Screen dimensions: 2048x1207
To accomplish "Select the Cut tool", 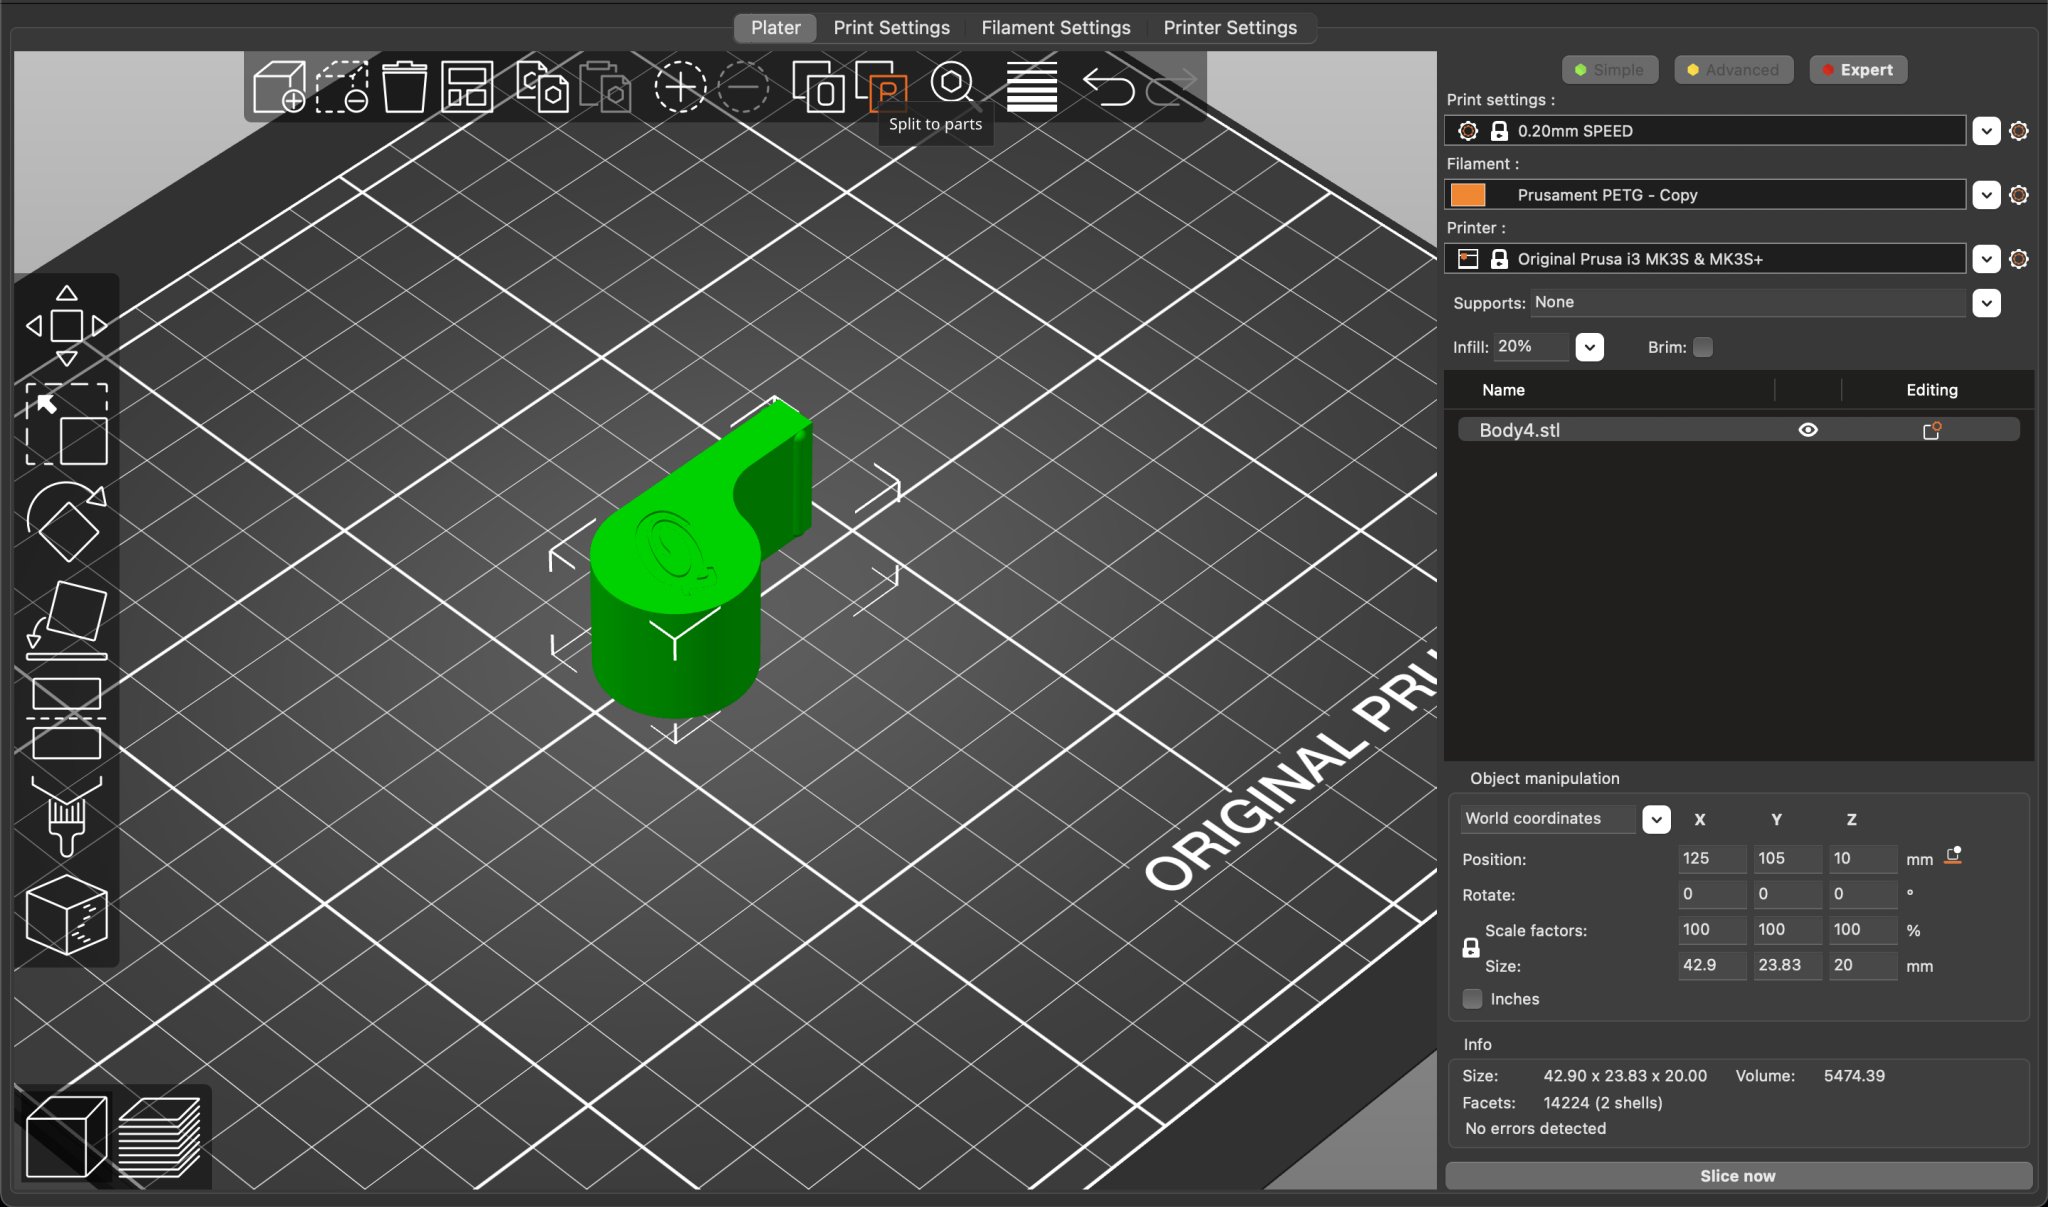I will [66, 718].
